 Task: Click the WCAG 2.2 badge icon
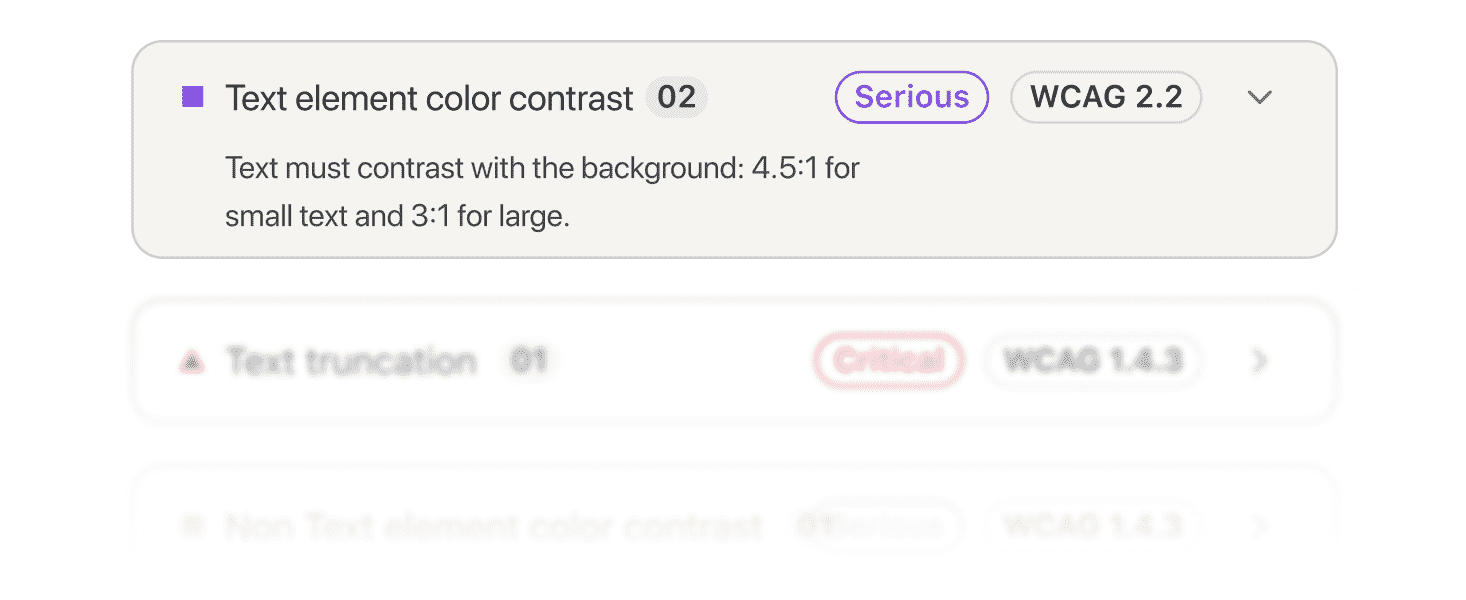pos(1106,97)
